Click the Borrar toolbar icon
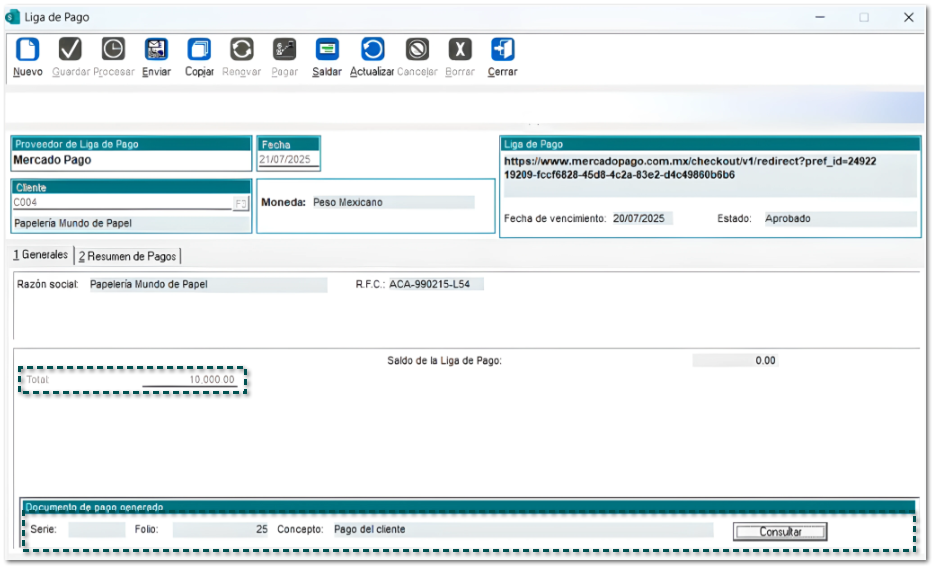Image resolution: width=935 pixels, height=569 pixels. pos(460,50)
